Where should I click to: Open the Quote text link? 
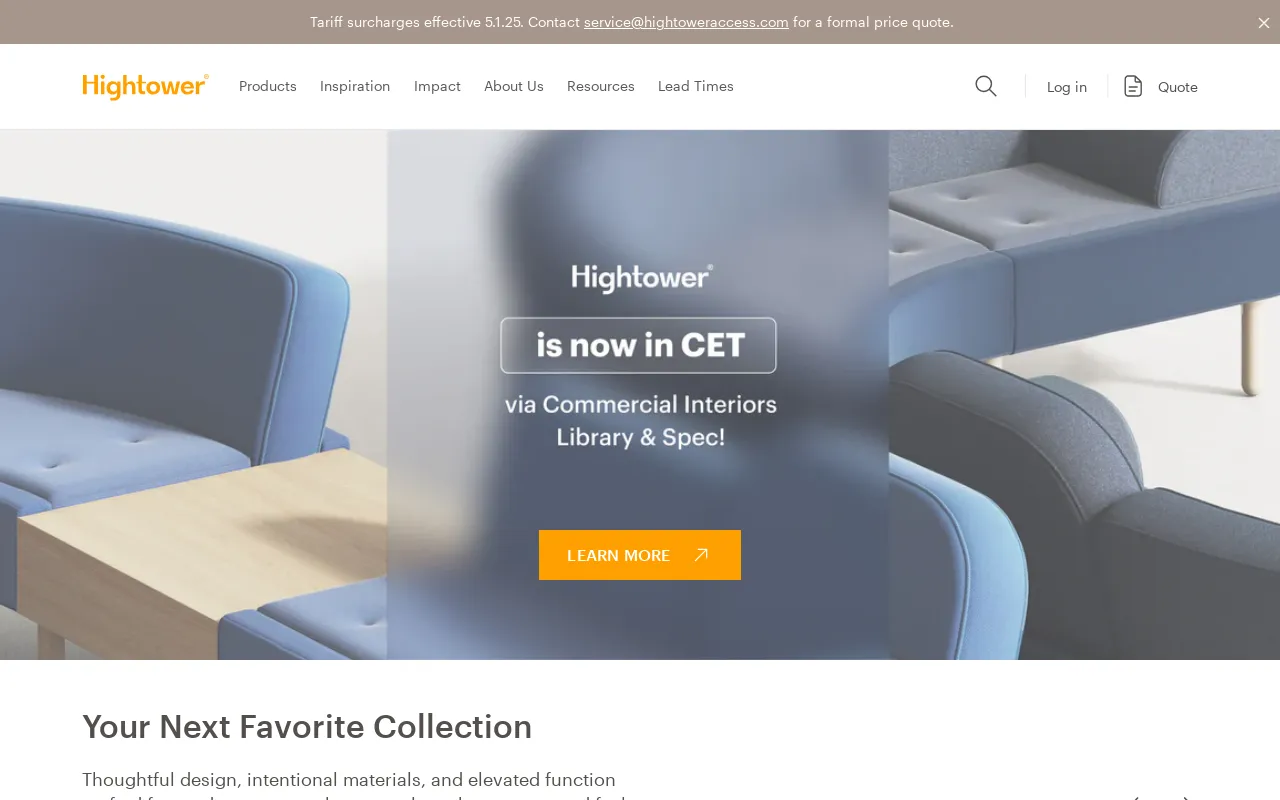[1178, 87]
